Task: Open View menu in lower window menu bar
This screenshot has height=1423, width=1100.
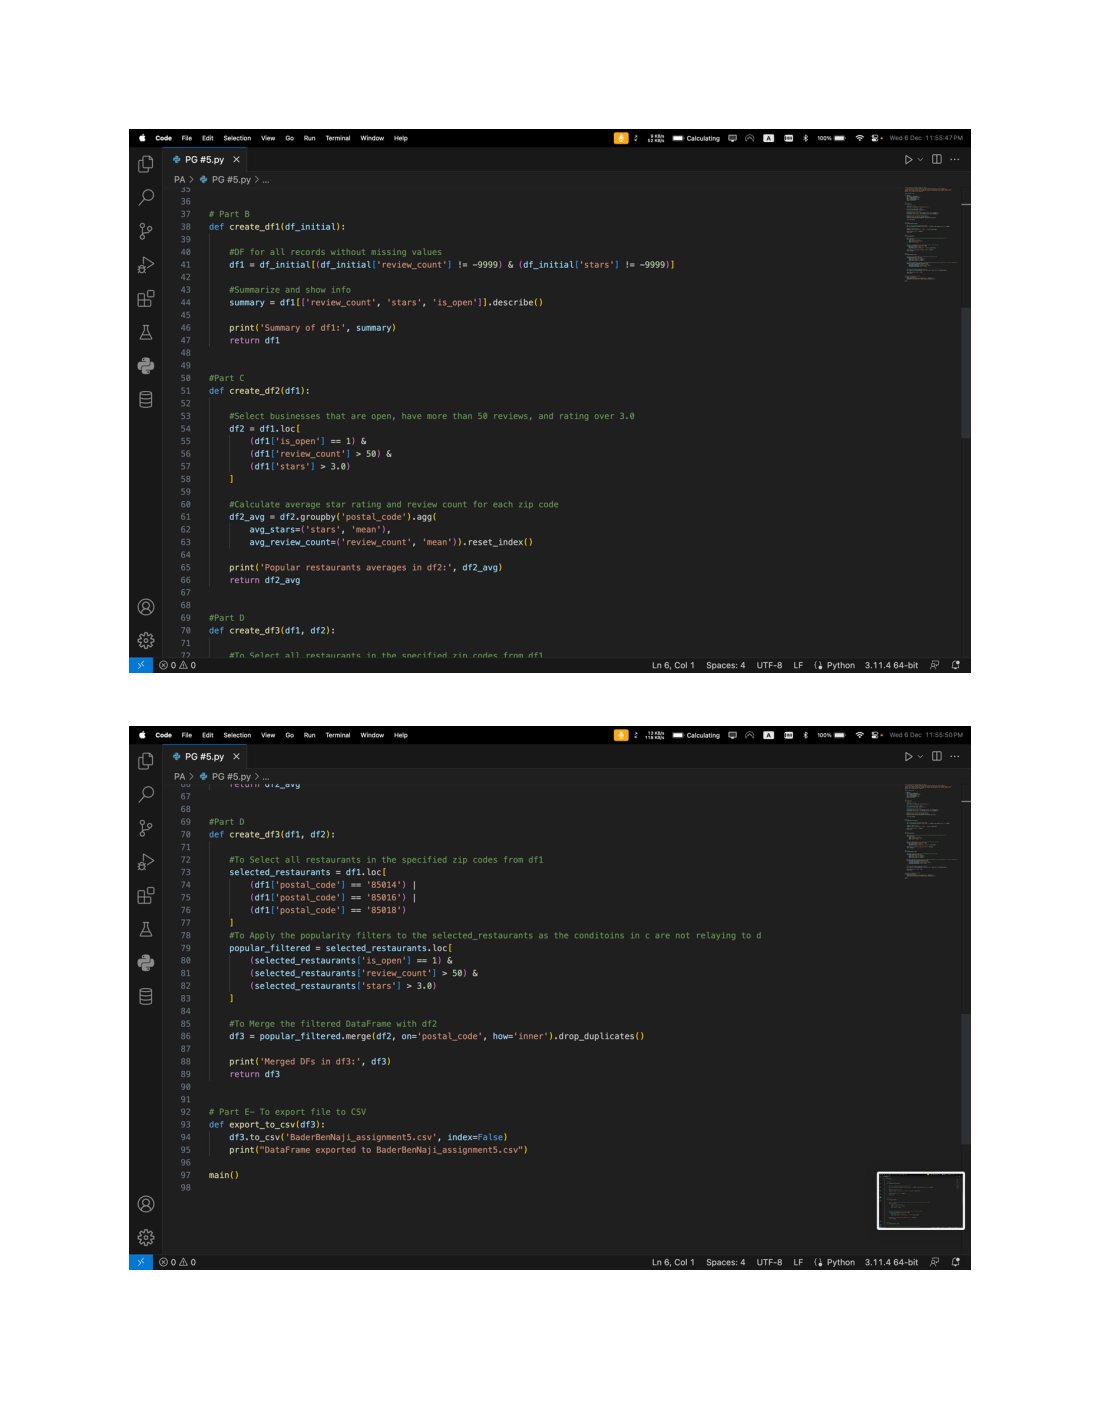Action: [x=268, y=735]
